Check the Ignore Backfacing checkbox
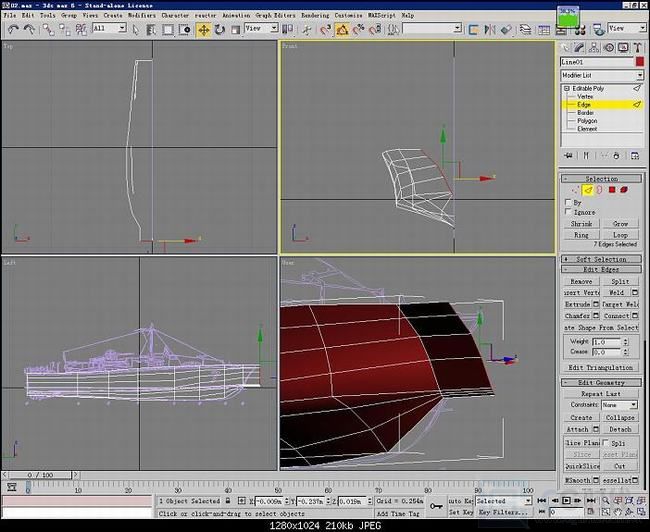Viewport: 650px width, 532px height. pos(568,212)
